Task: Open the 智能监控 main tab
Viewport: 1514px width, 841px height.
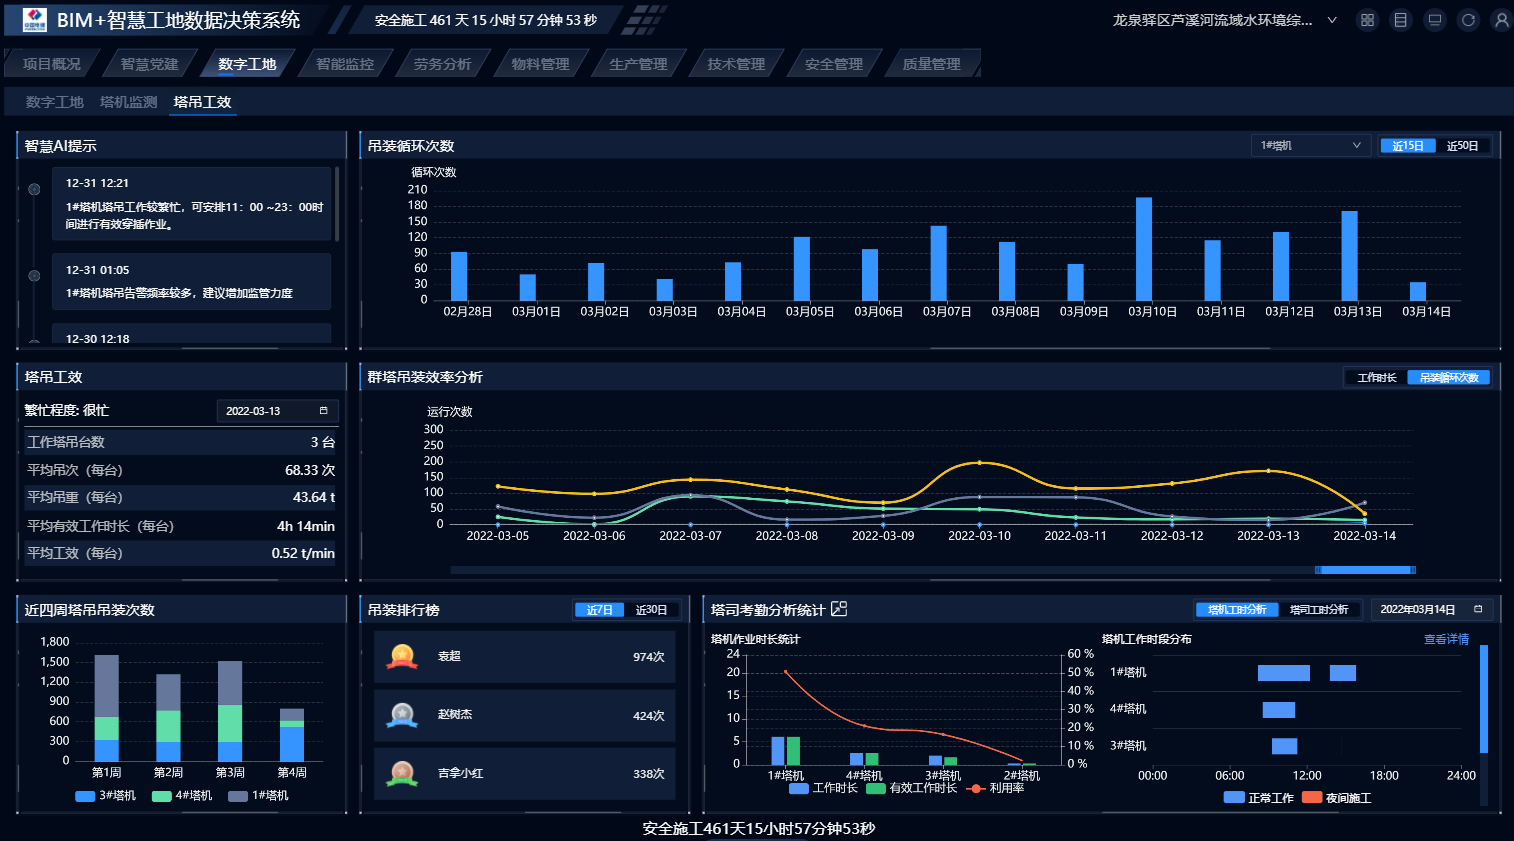Action: click(345, 64)
